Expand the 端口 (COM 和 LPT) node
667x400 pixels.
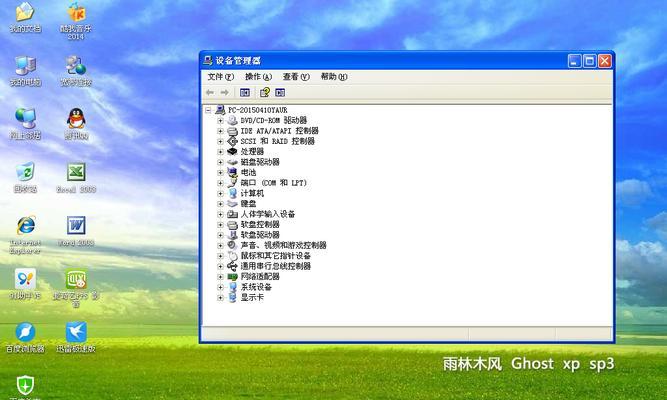pyautogui.click(x=220, y=183)
